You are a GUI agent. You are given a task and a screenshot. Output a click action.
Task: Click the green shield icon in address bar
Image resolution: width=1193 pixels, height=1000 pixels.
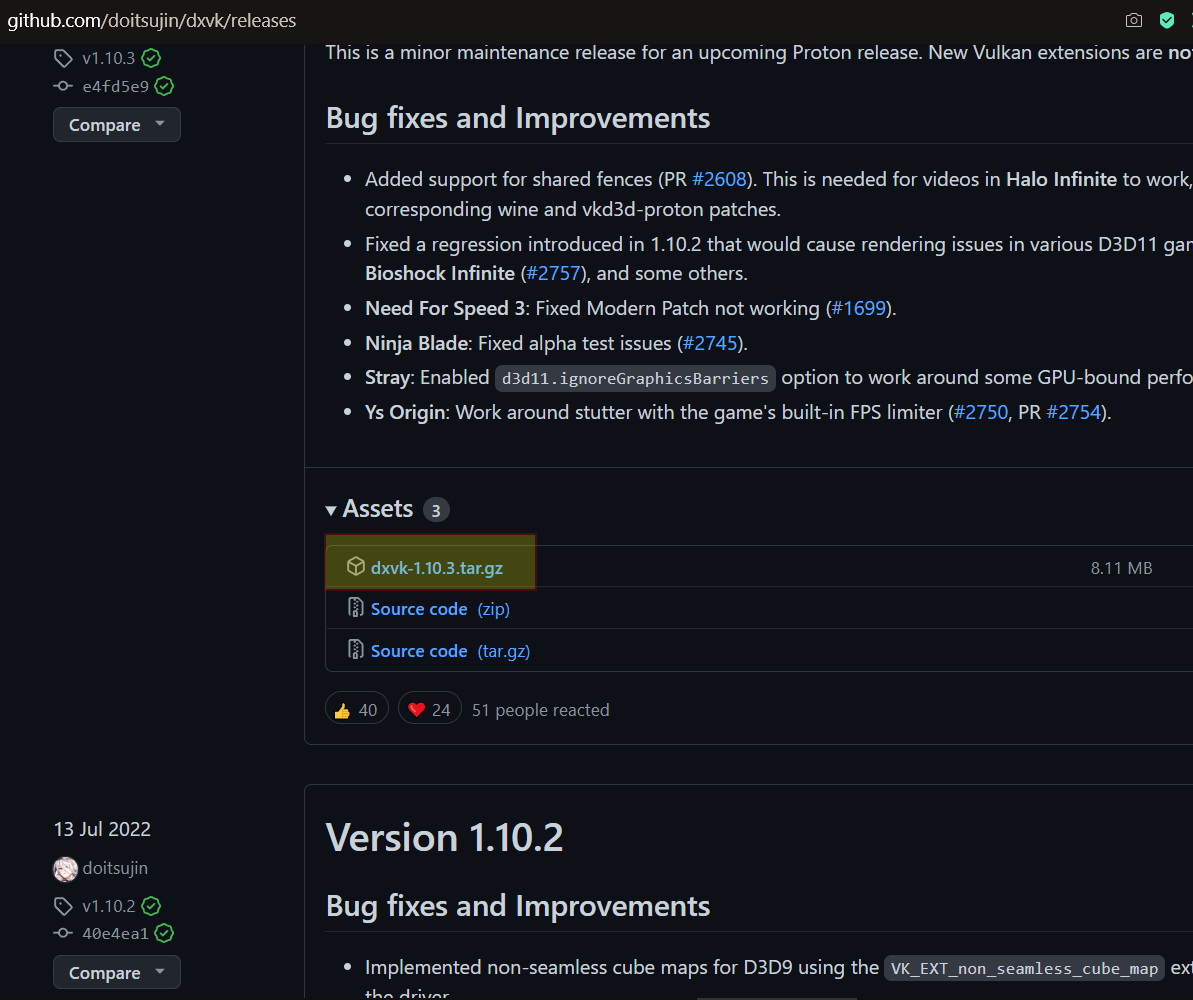tap(1167, 20)
